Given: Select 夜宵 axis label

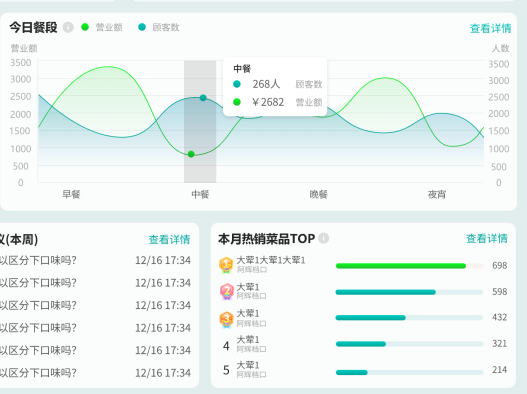Looking at the screenshot, I should [x=437, y=194].
